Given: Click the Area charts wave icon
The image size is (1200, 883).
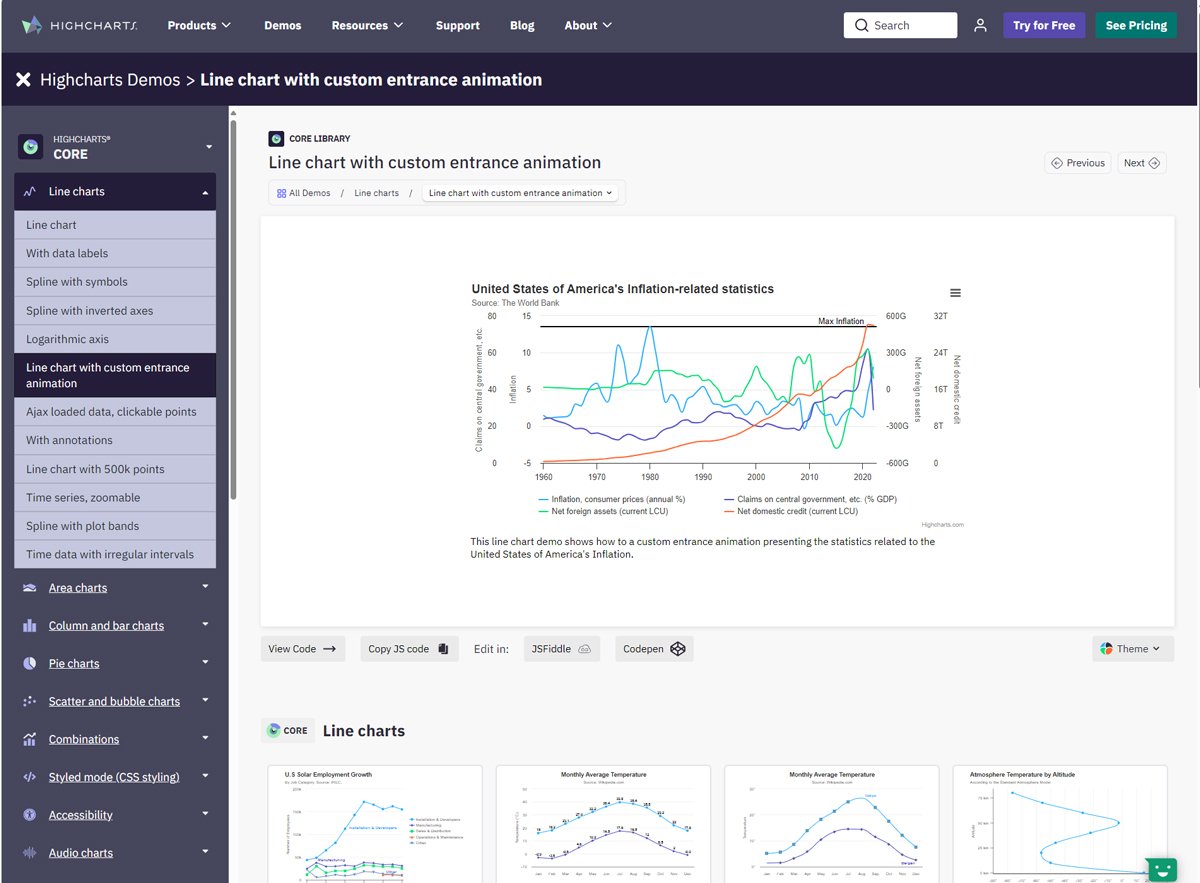Looking at the screenshot, I should tap(29, 587).
